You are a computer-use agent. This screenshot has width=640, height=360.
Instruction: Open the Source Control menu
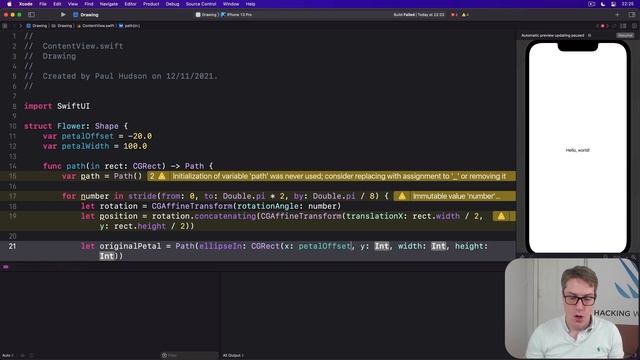point(201,4)
